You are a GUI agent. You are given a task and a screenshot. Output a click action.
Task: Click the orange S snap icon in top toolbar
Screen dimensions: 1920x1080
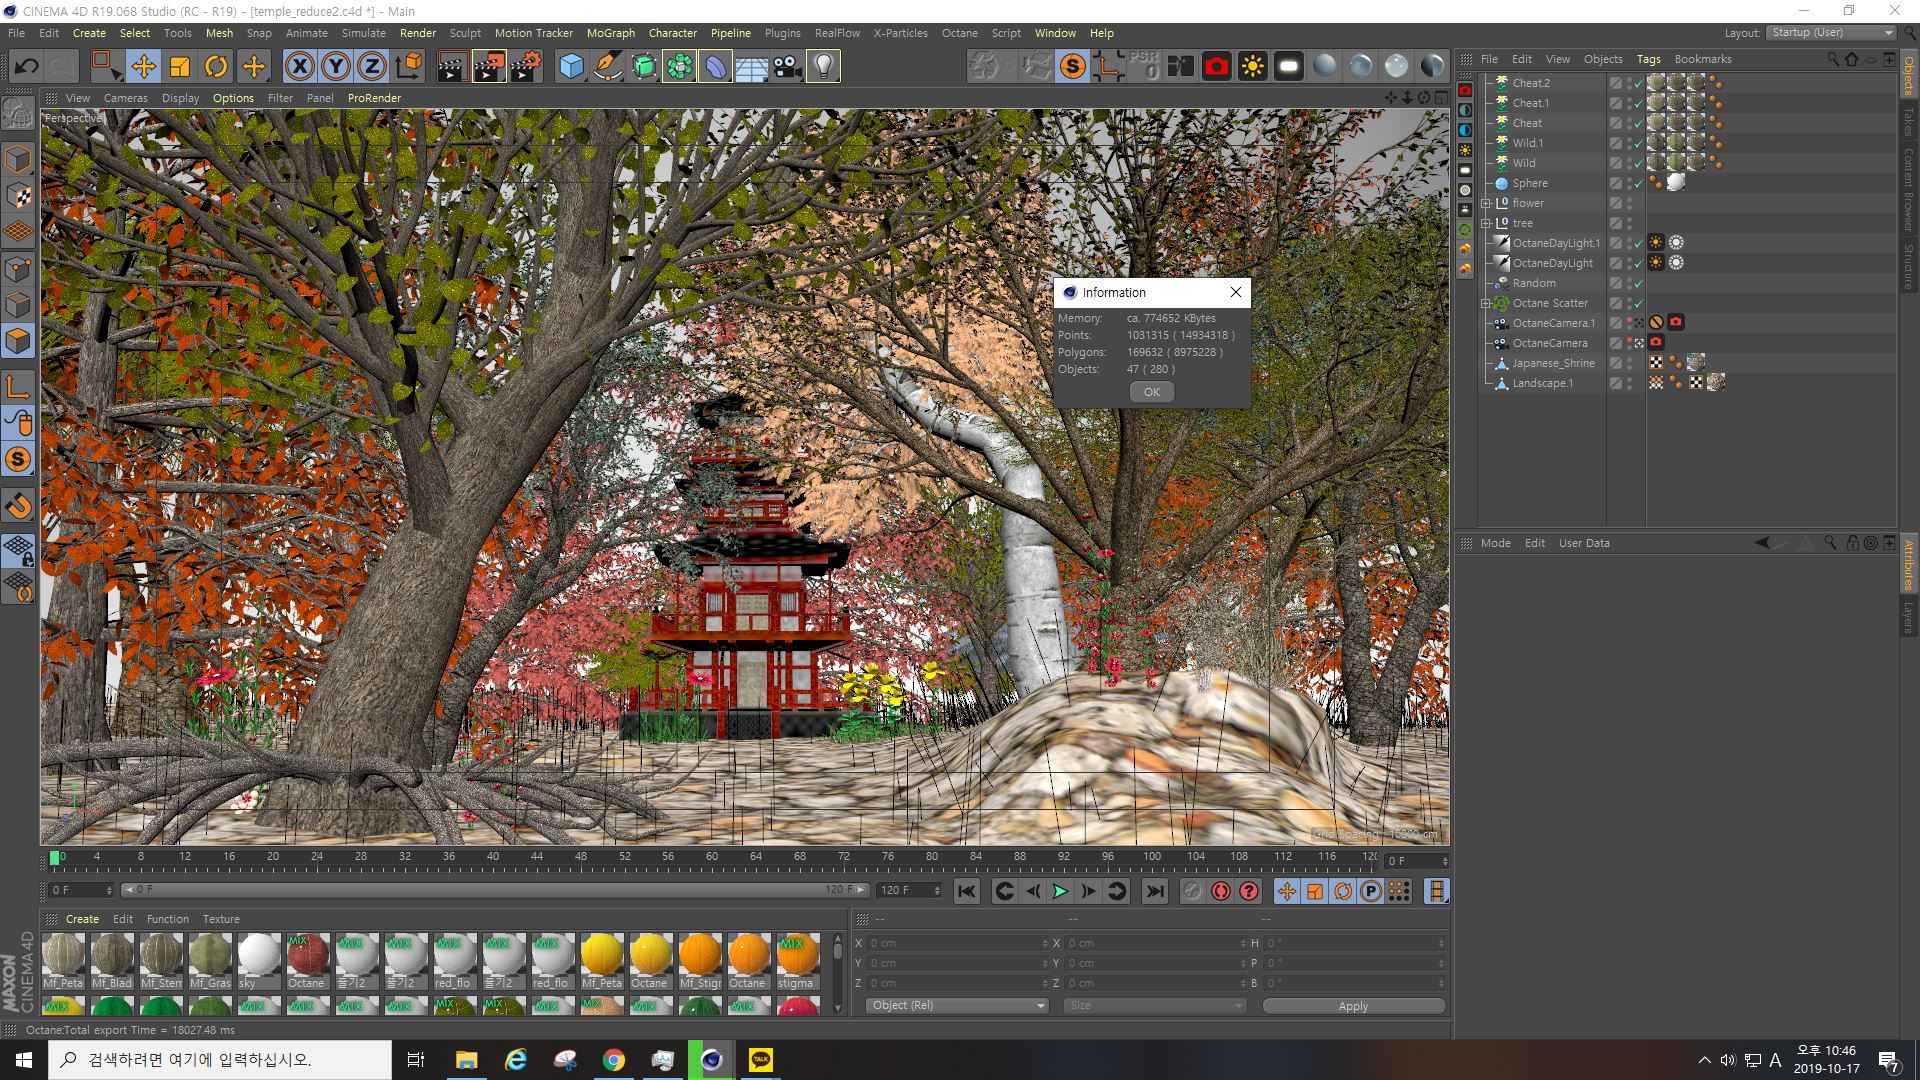point(1073,67)
